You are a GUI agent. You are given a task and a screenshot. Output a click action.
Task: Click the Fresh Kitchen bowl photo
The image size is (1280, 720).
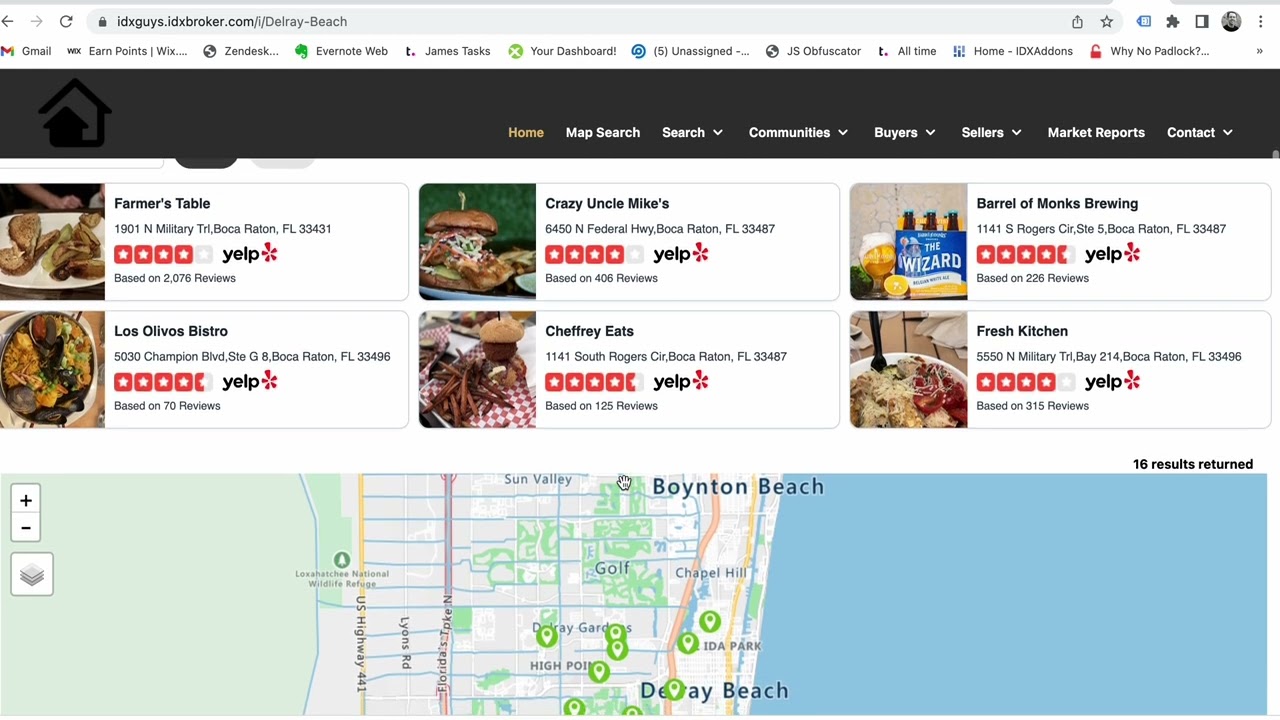(x=909, y=370)
